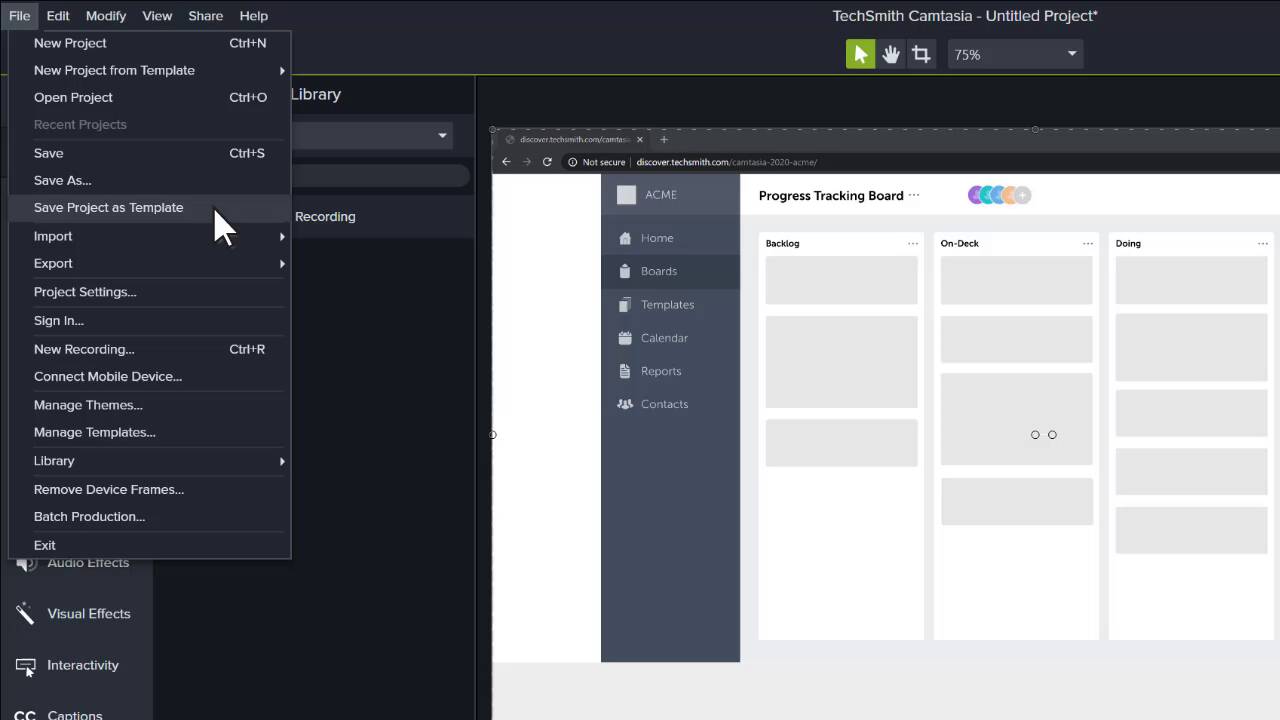1280x720 pixels.
Task: Open the View menu
Action: (157, 15)
